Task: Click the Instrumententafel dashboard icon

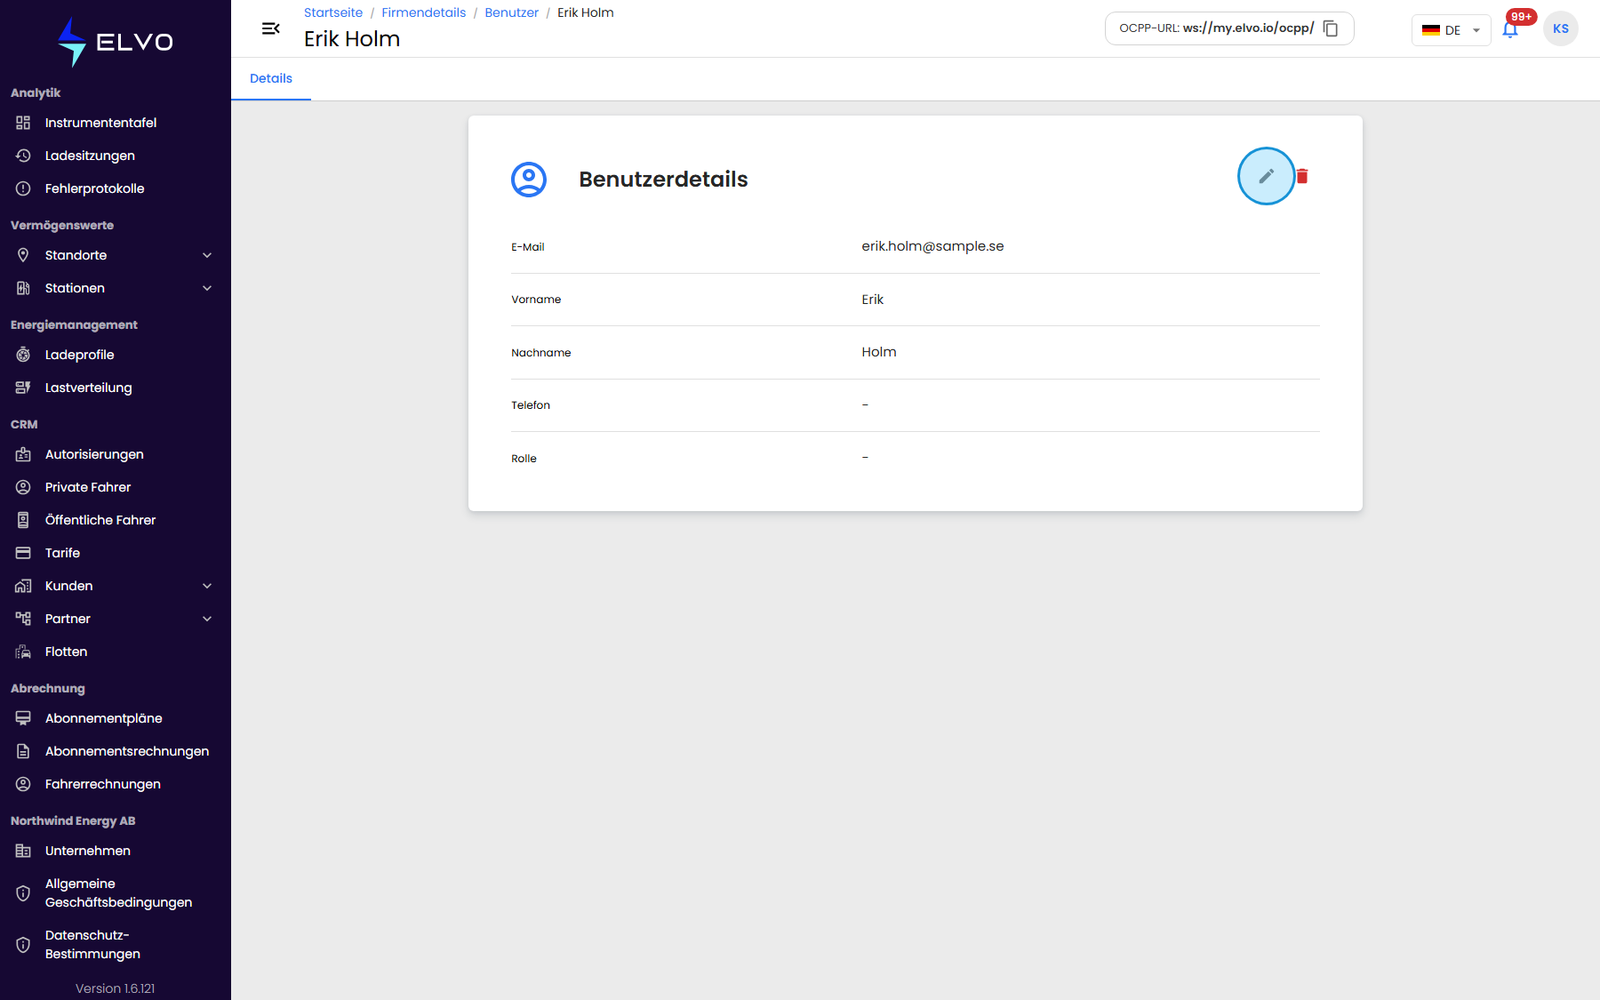Action: 23,123
